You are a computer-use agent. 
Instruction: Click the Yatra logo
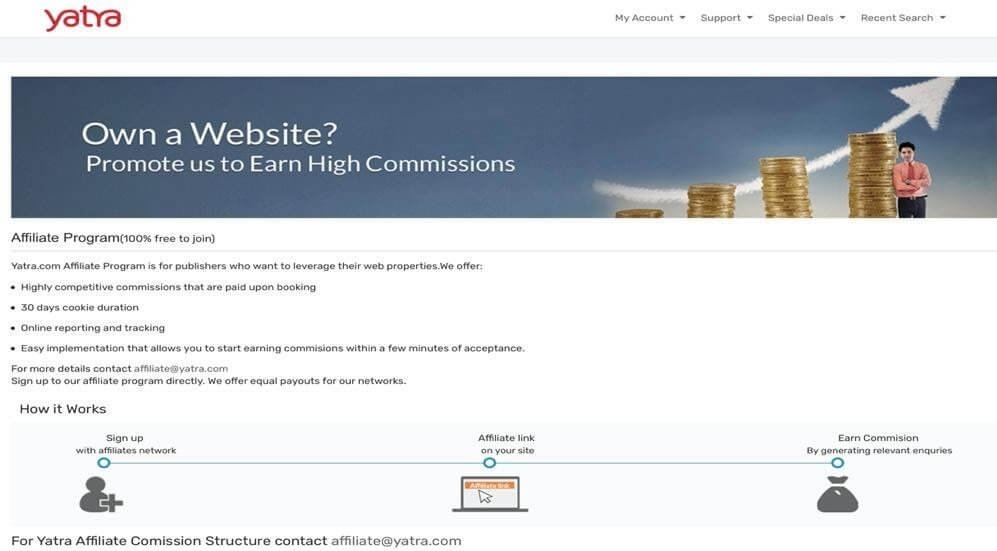pyautogui.click(x=83, y=18)
